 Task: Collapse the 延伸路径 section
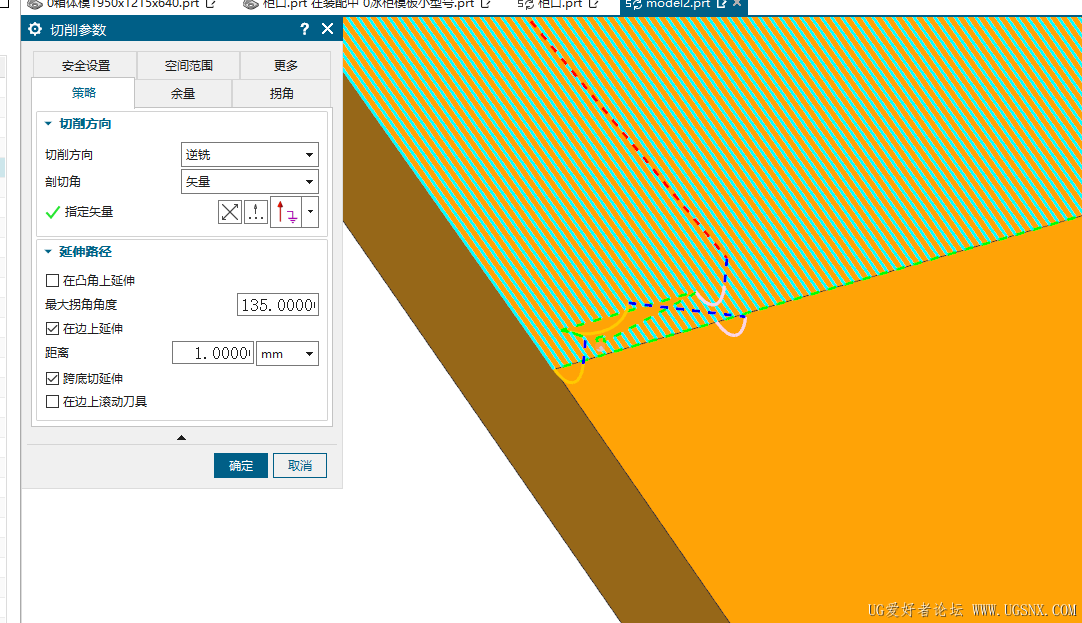48,252
